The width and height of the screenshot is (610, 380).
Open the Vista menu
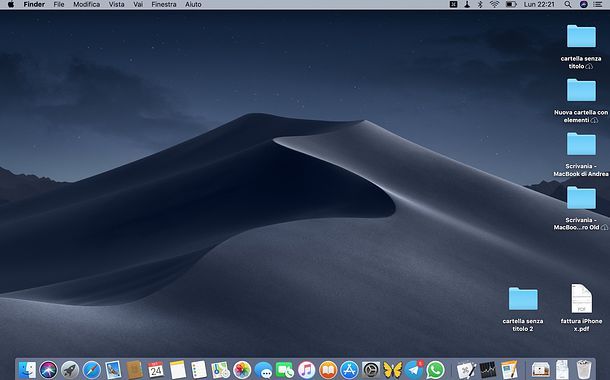coord(116,4)
